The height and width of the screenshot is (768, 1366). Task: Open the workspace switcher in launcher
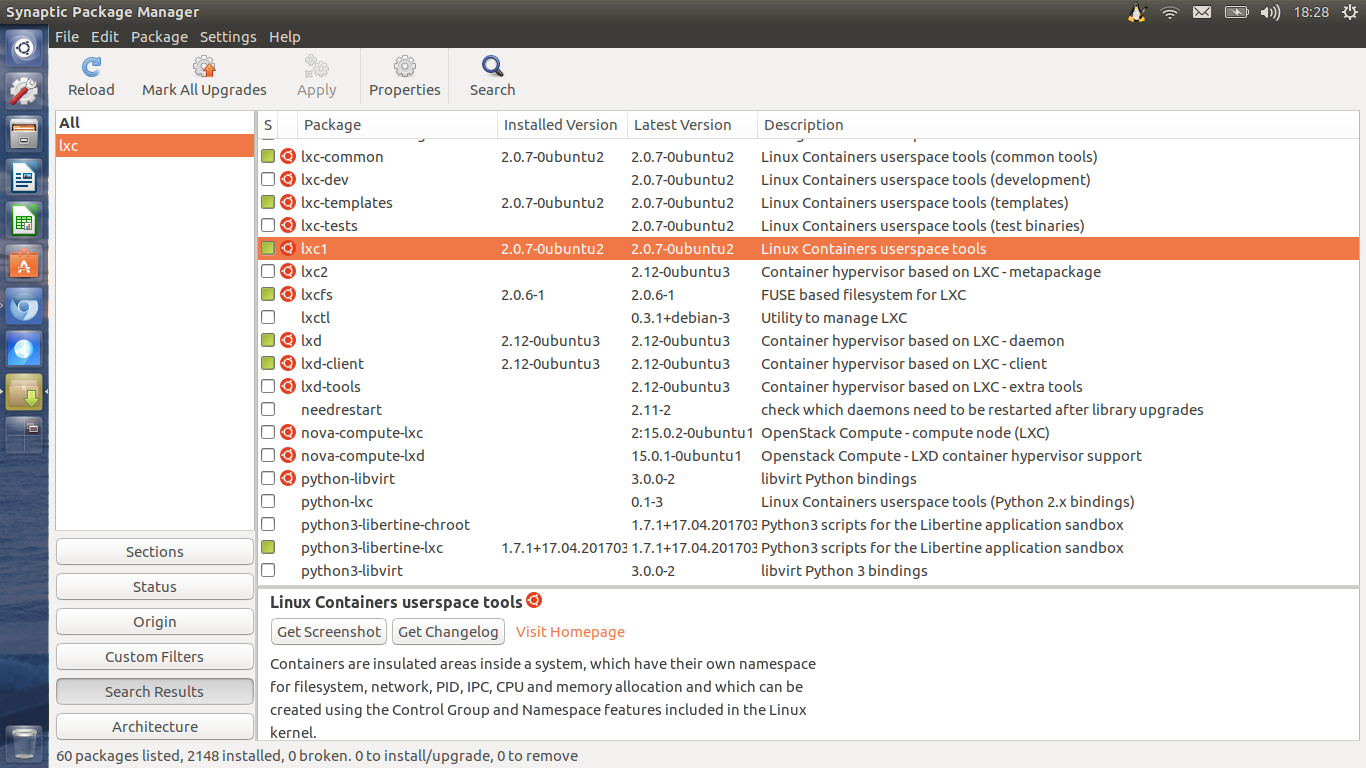pyautogui.click(x=24, y=434)
